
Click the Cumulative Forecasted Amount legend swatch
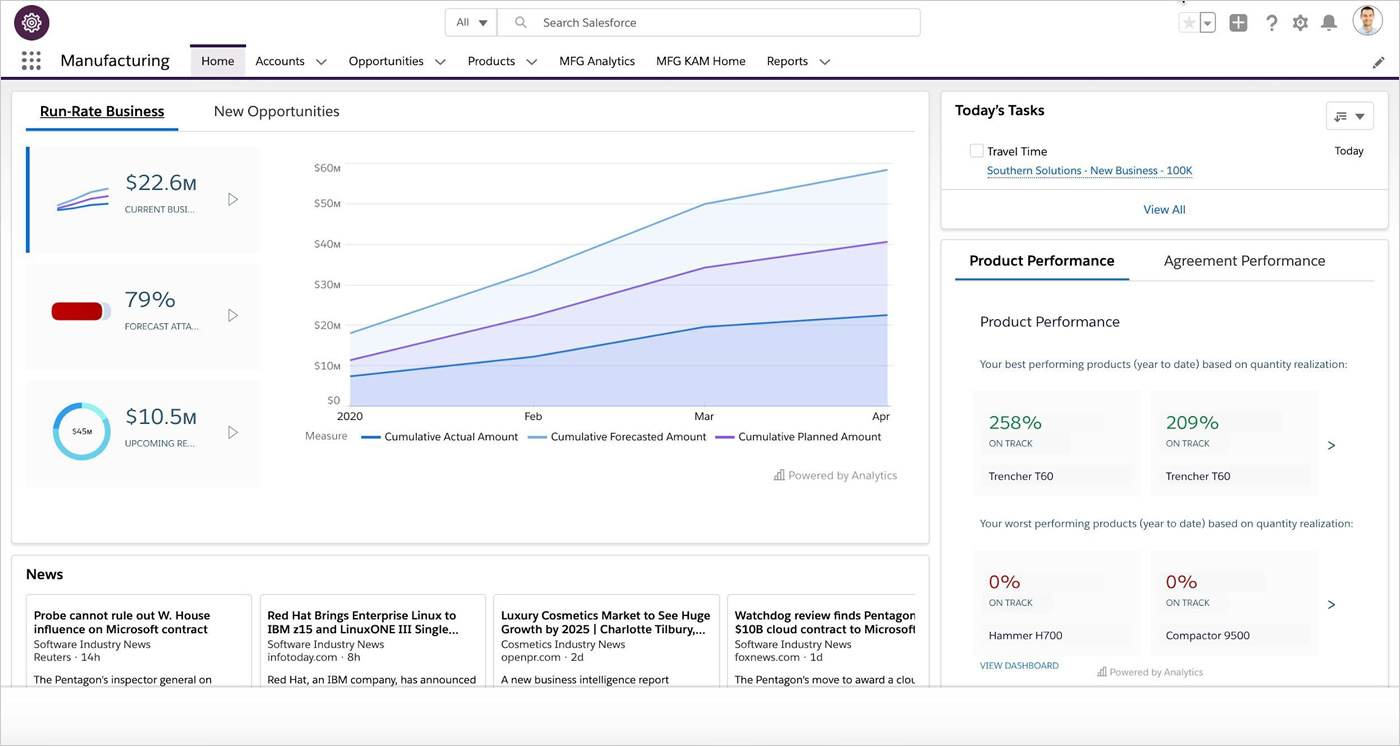(x=537, y=437)
